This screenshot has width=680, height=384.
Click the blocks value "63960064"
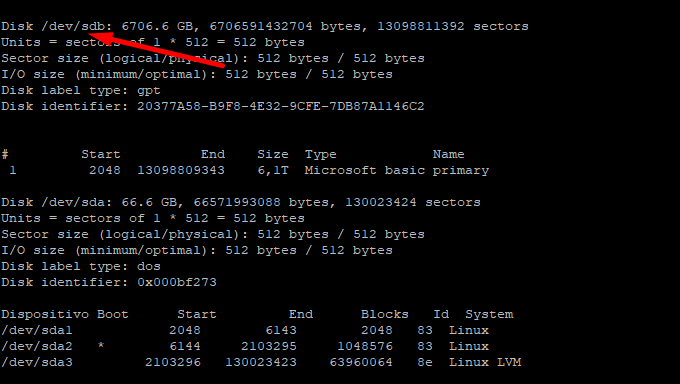[x=361, y=362]
